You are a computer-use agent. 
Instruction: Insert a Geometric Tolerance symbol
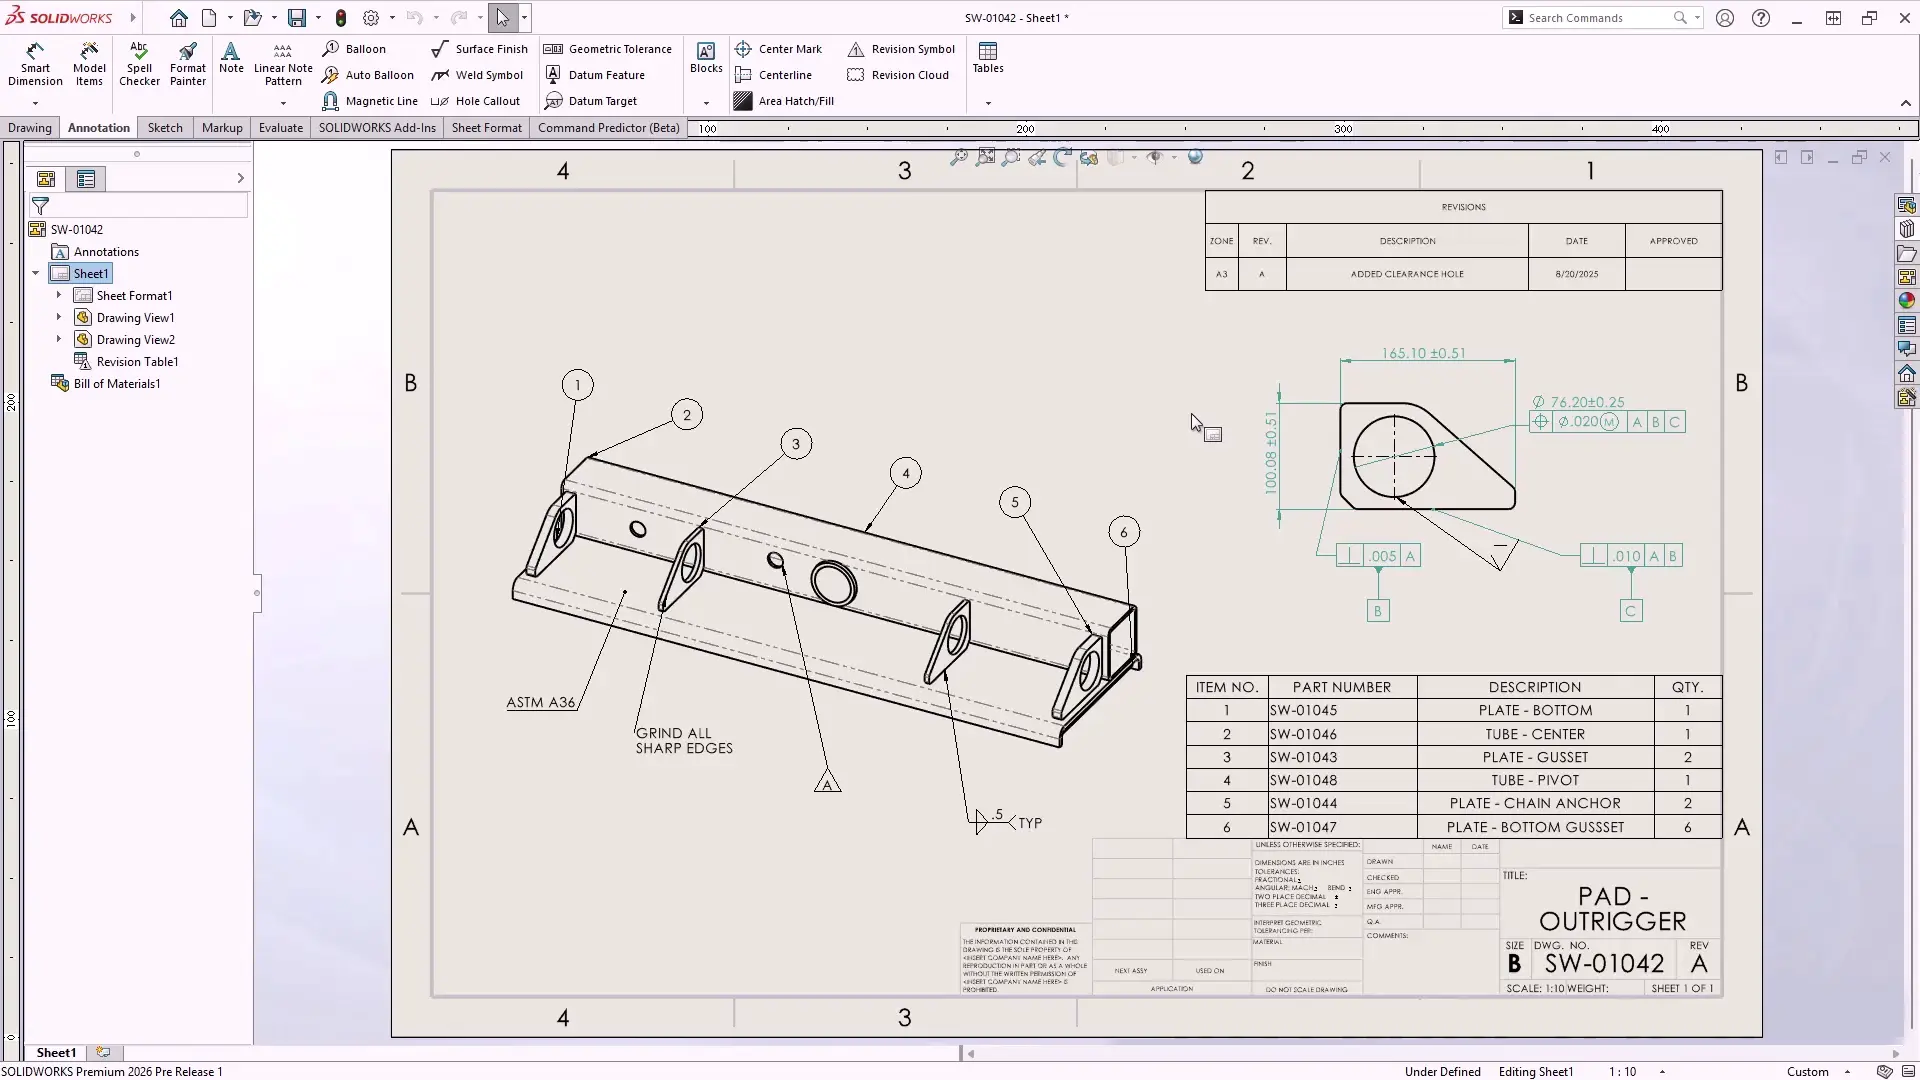click(608, 48)
